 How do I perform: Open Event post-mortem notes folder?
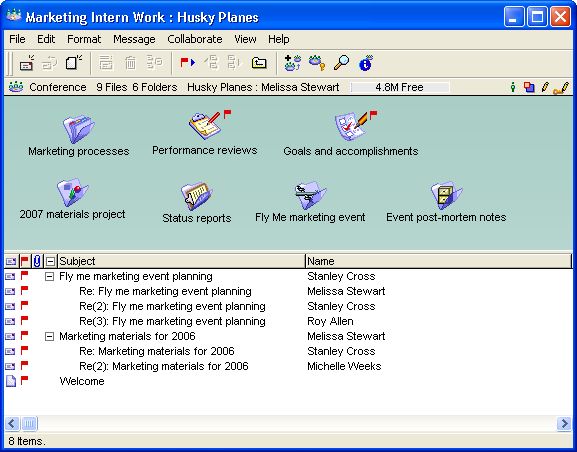(446, 195)
